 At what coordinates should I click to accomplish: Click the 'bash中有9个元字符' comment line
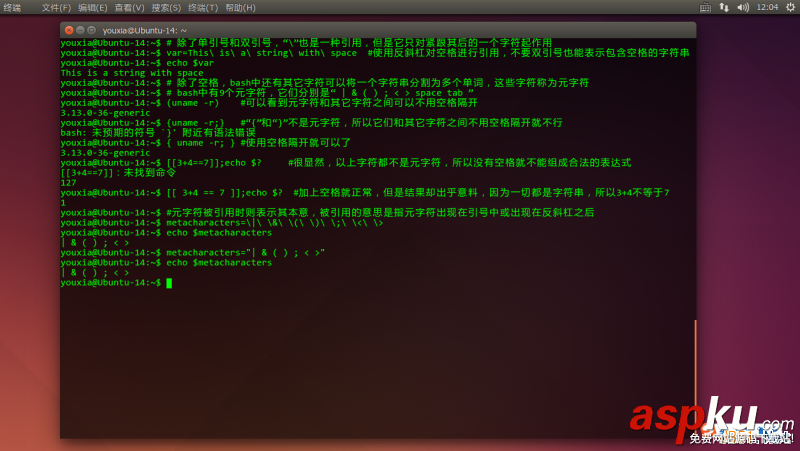(267, 93)
